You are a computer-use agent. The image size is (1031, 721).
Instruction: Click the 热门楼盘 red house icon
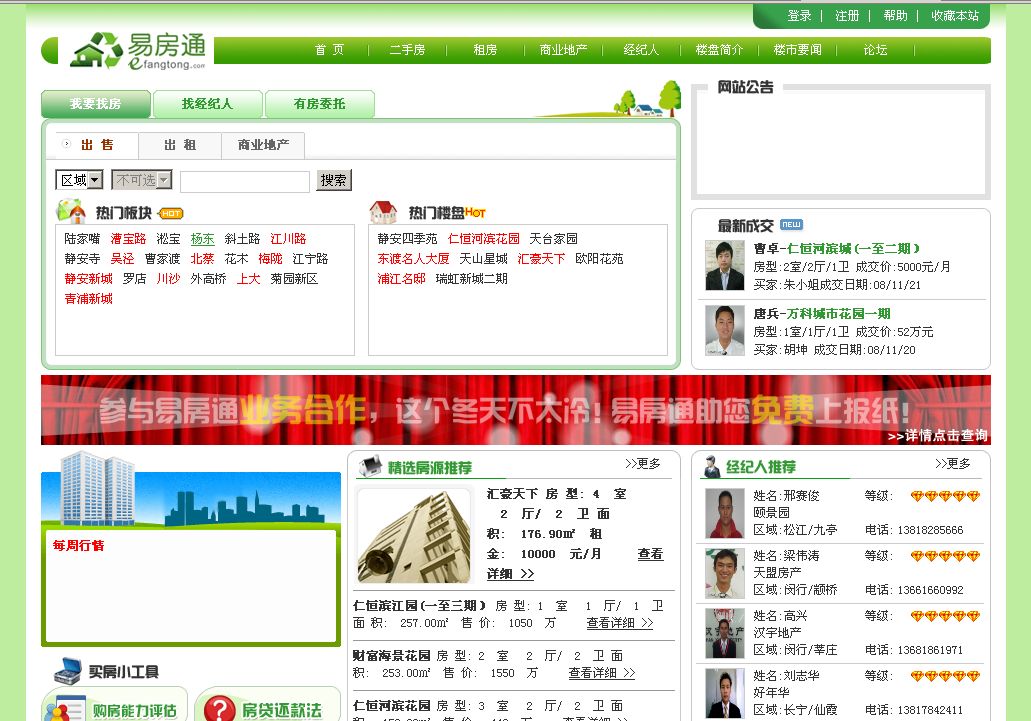[383, 212]
